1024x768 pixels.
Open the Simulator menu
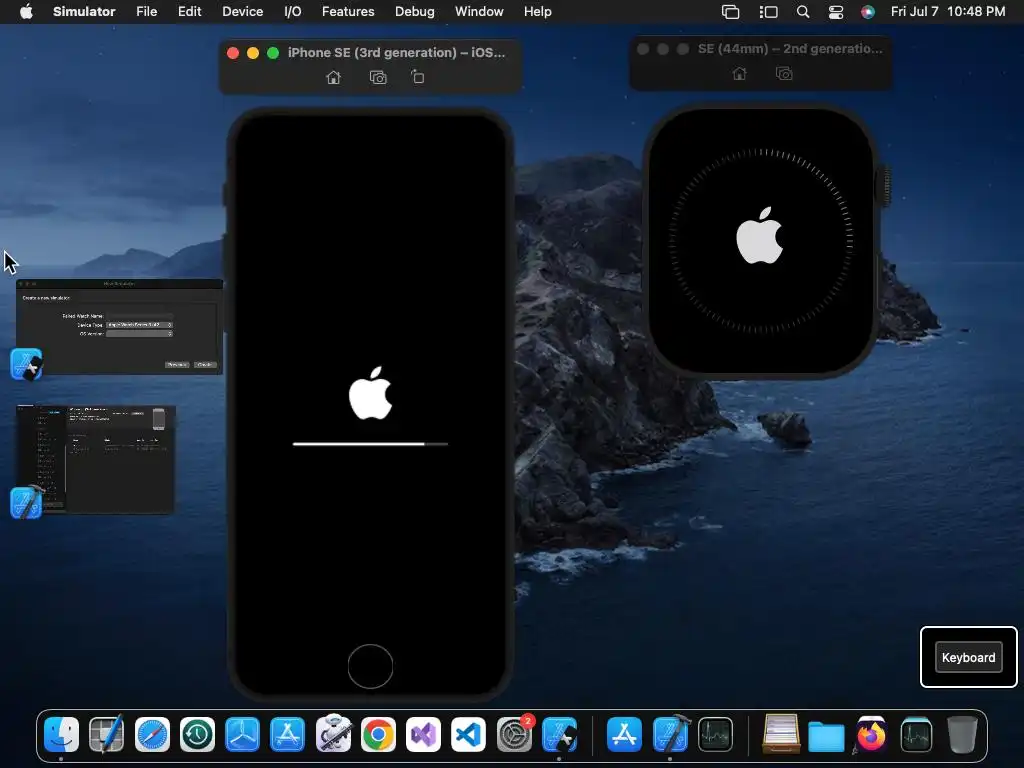(x=84, y=12)
